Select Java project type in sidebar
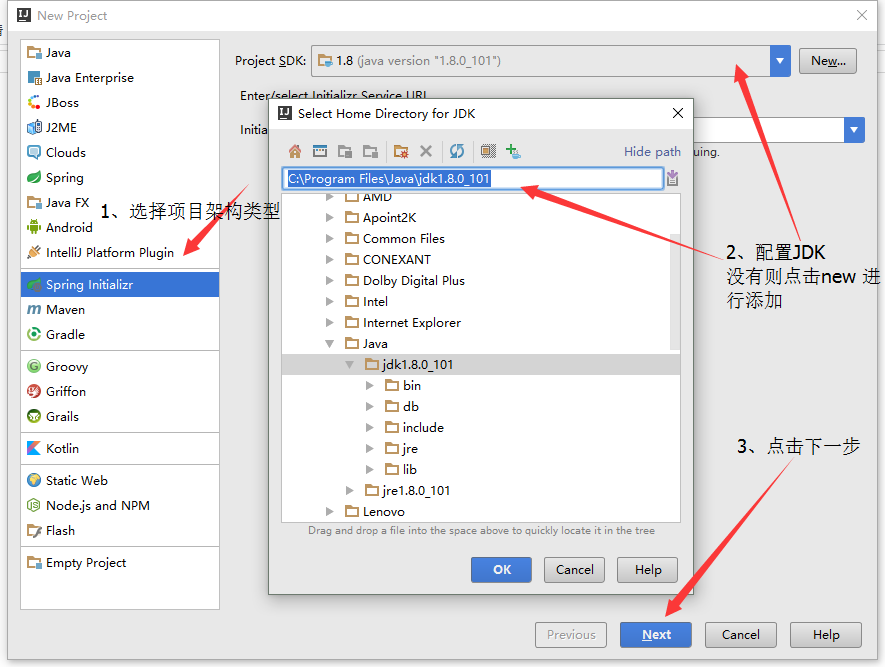 tap(120, 52)
